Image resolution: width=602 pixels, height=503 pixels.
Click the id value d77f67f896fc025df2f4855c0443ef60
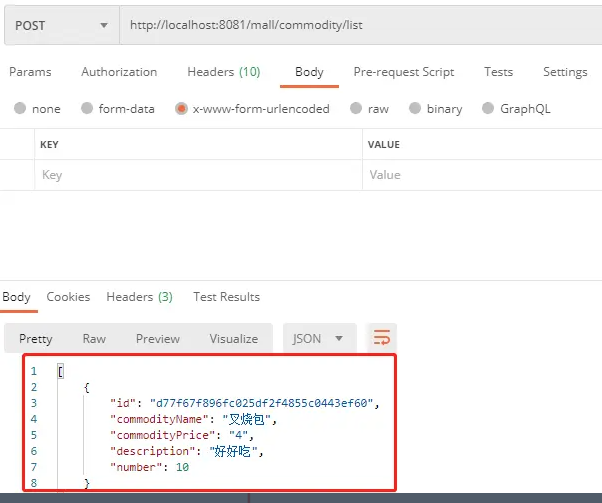(261, 403)
